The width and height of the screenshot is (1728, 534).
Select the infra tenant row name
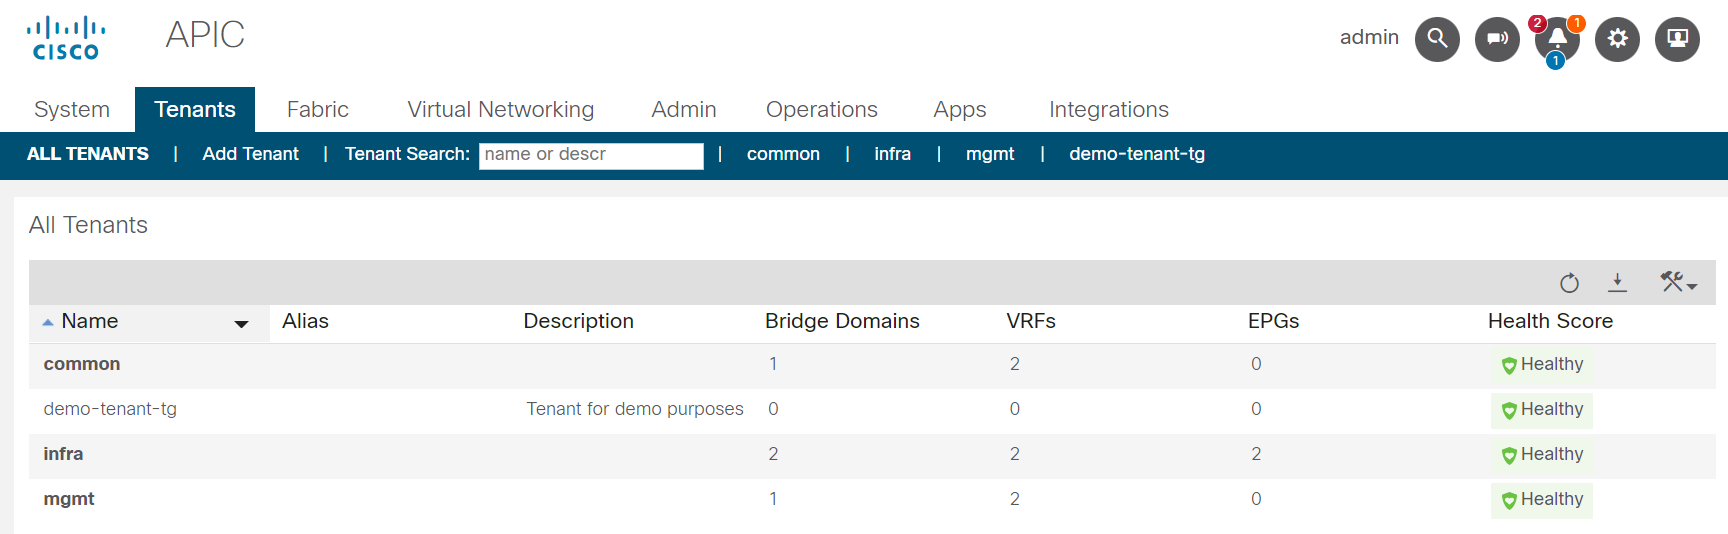click(x=63, y=454)
